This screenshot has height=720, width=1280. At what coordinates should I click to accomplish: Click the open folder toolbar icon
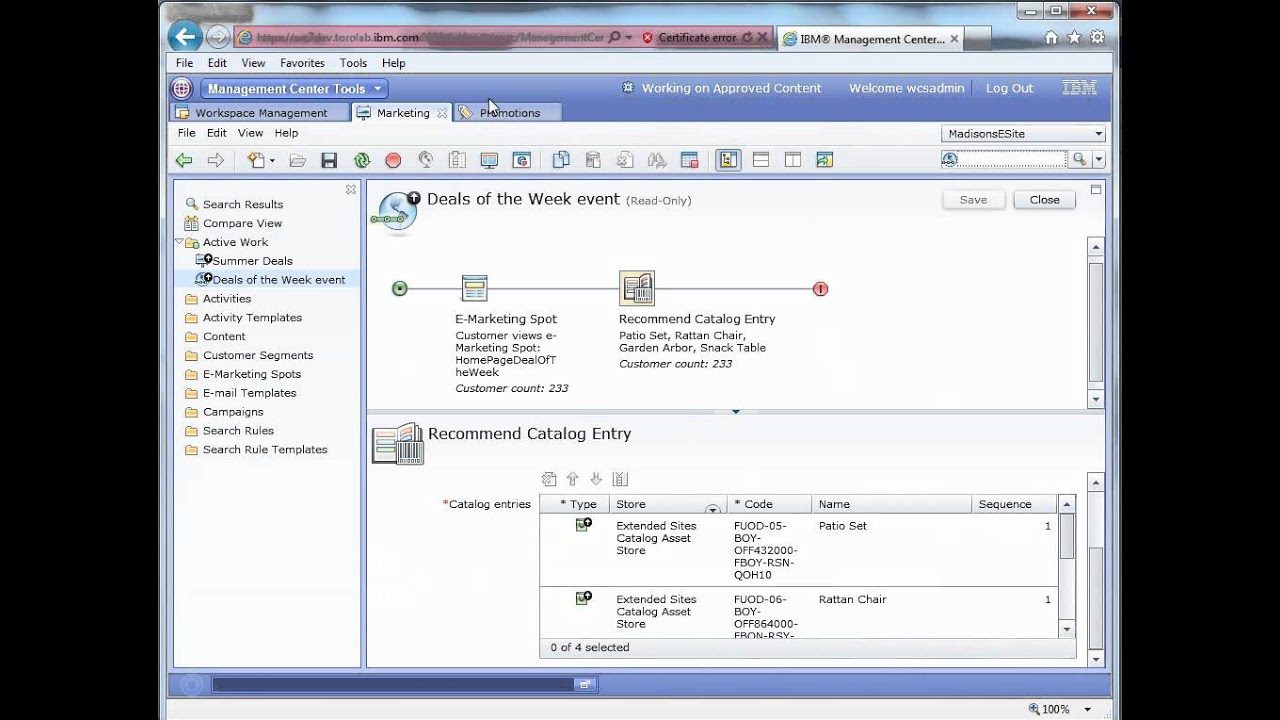[x=297, y=160]
